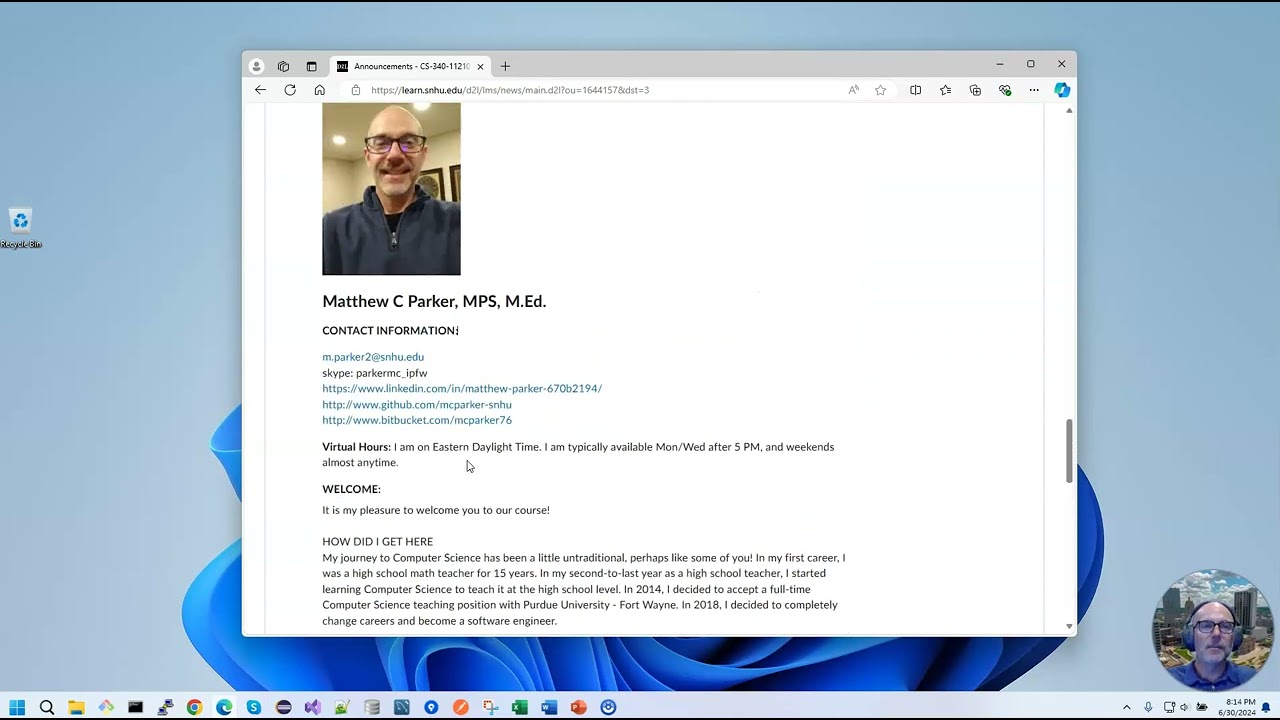
Task: Open the Copilot sidebar icon
Action: tap(1062, 90)
